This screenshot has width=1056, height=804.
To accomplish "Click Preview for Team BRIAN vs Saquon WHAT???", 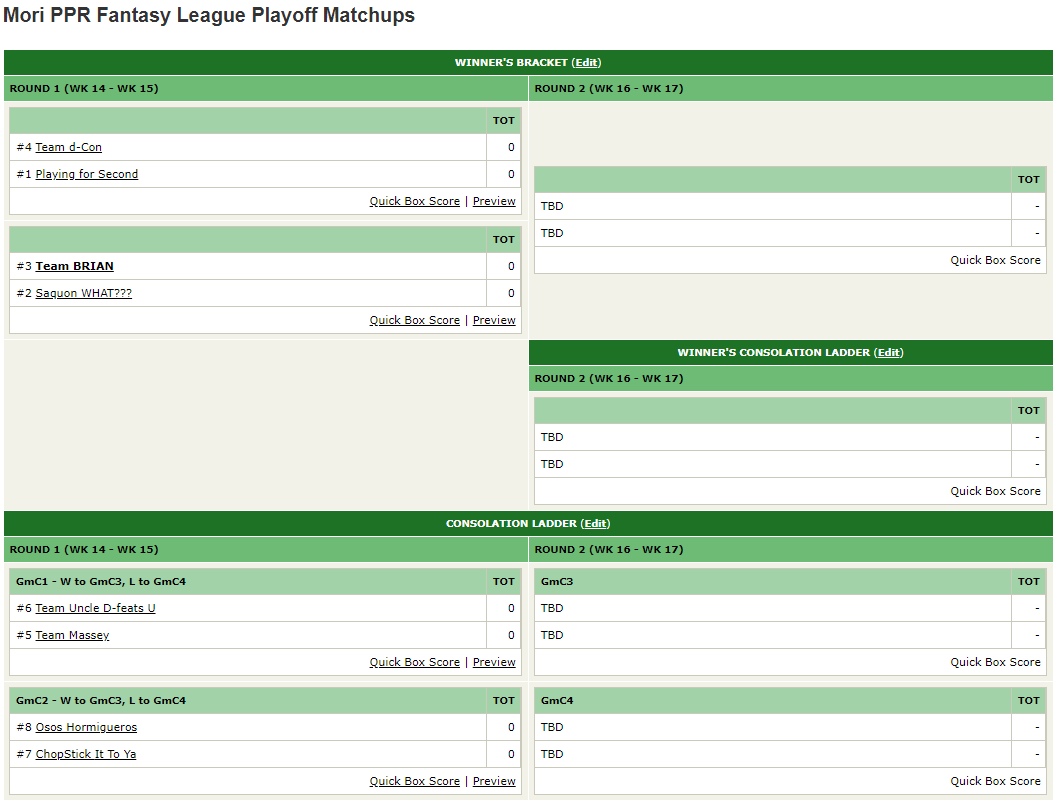I will [x=494, y=321].
